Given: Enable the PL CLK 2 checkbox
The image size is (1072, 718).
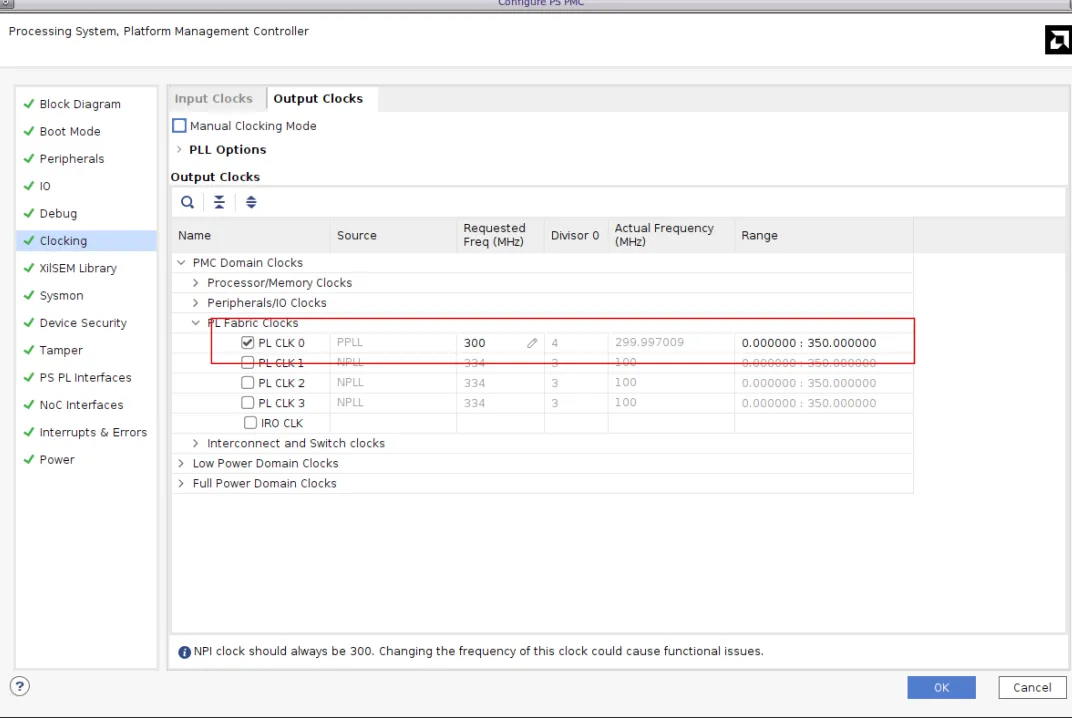Looking at the screenshot, I should [x=247, y=383].
